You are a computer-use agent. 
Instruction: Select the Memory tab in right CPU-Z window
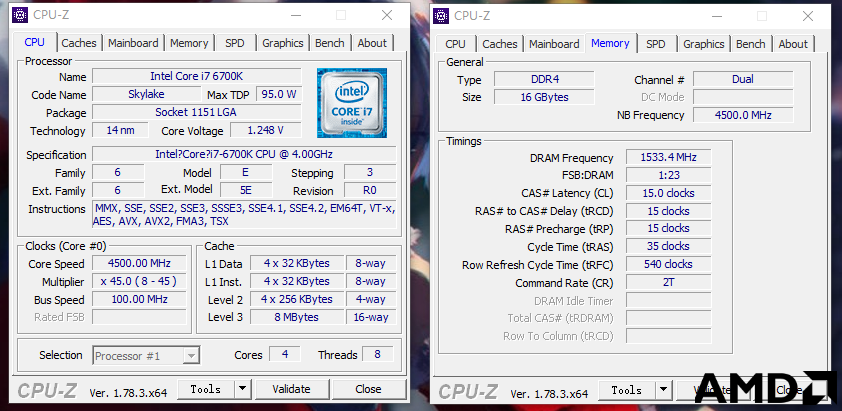[x=610, y=43]
